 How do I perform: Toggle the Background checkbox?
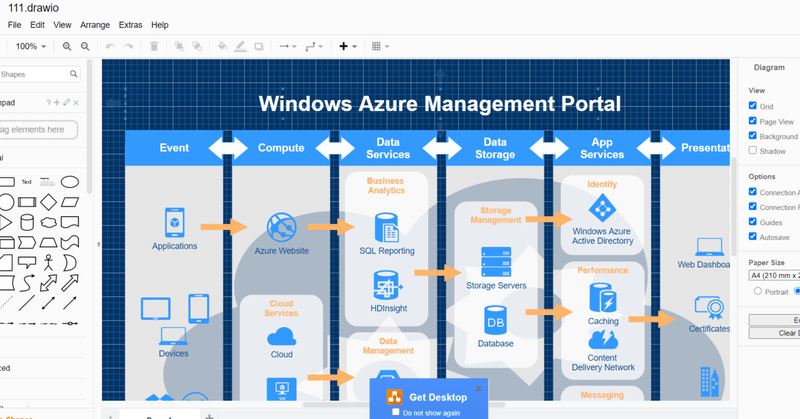point(753,136)
